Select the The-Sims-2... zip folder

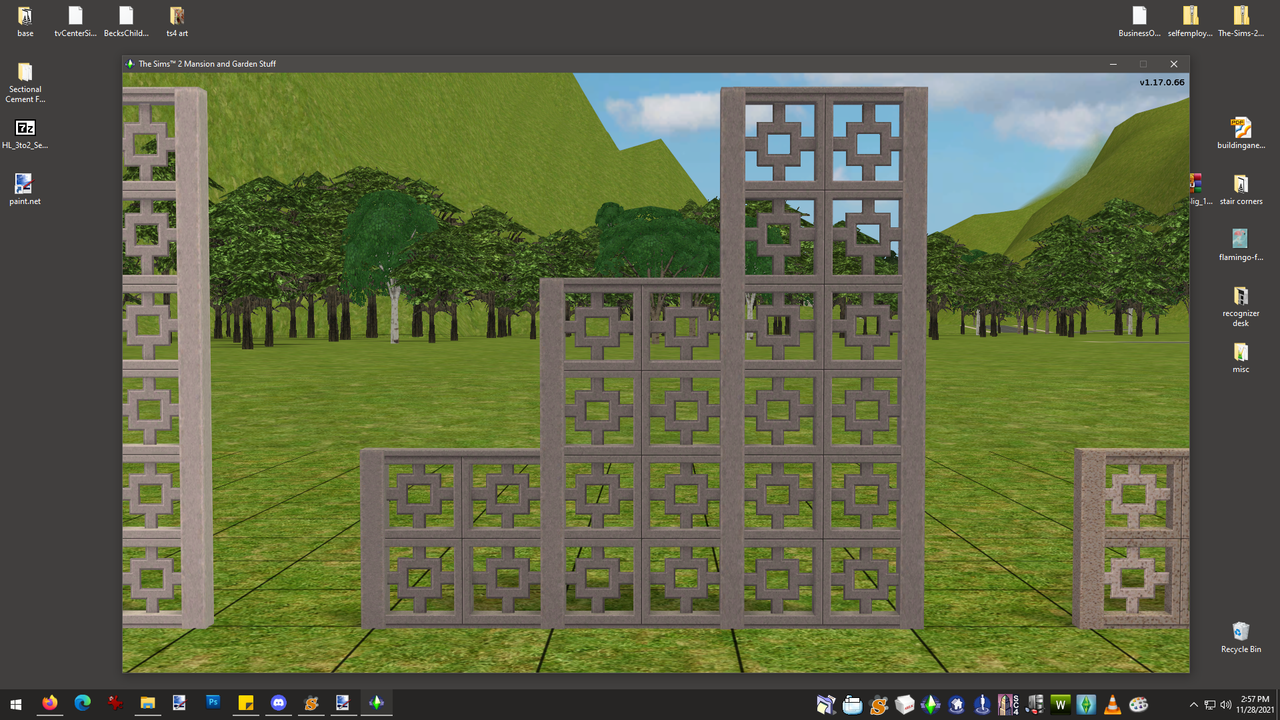point(1241,22)
